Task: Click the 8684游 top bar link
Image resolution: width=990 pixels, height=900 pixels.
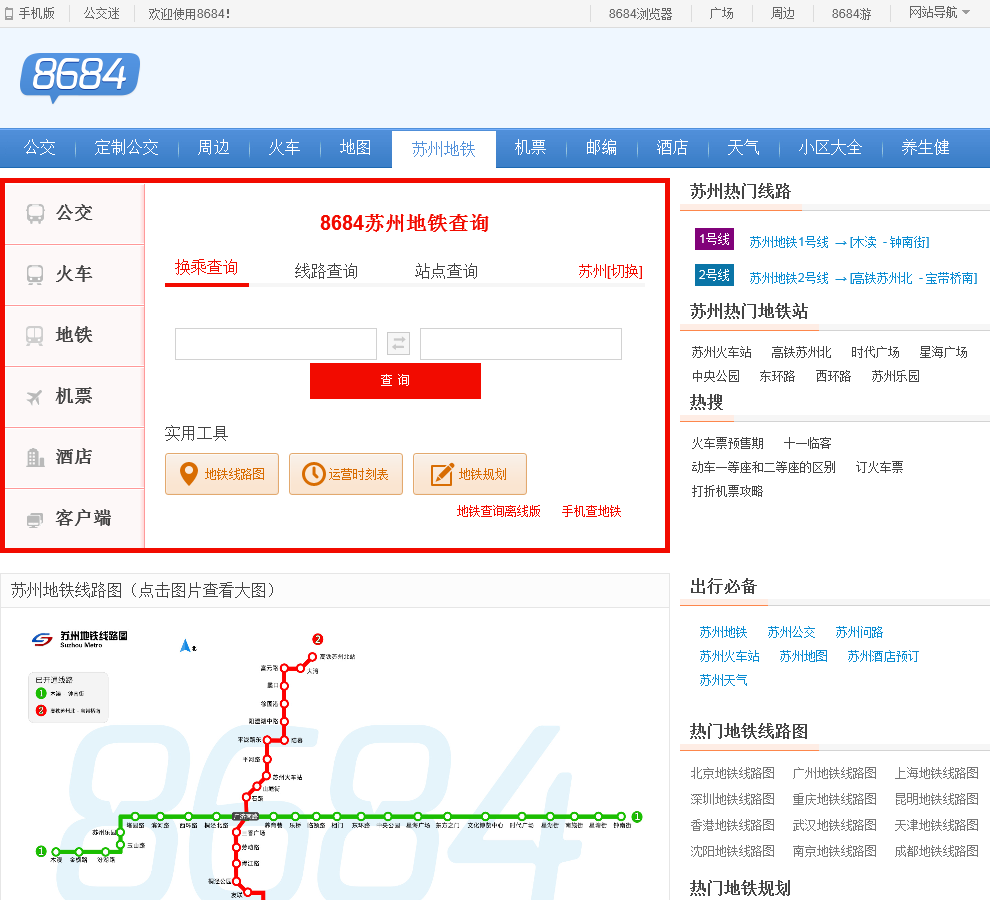Action: [x=851, y=14]
